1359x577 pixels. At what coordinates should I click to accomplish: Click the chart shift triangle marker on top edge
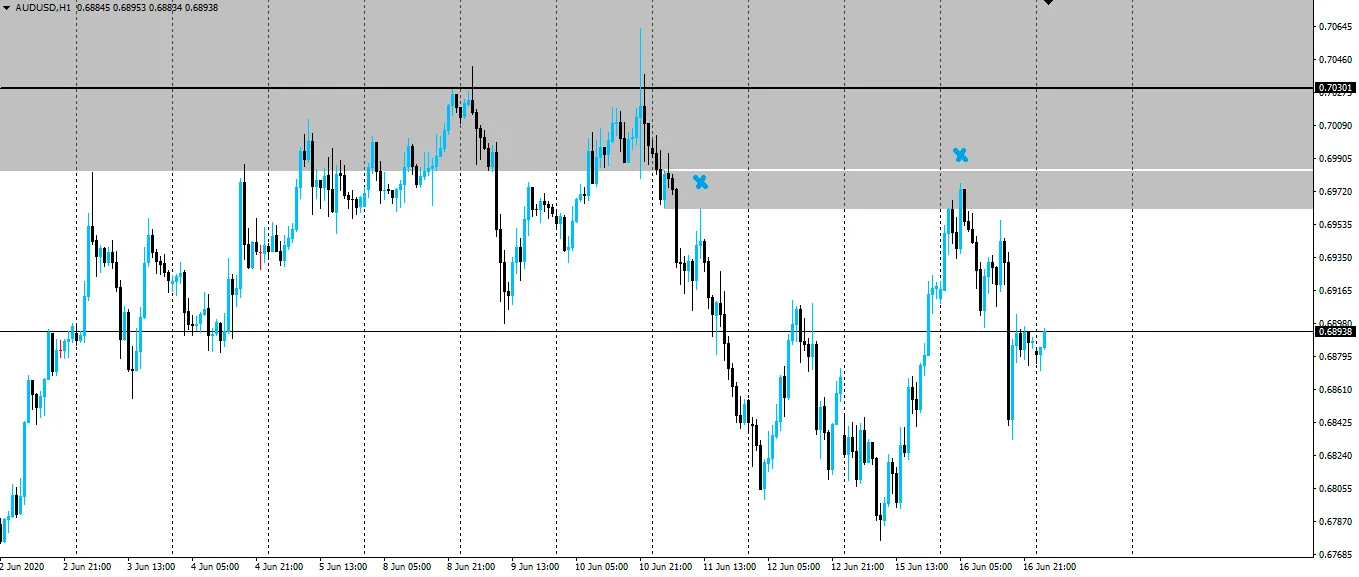click(1048, 3)
